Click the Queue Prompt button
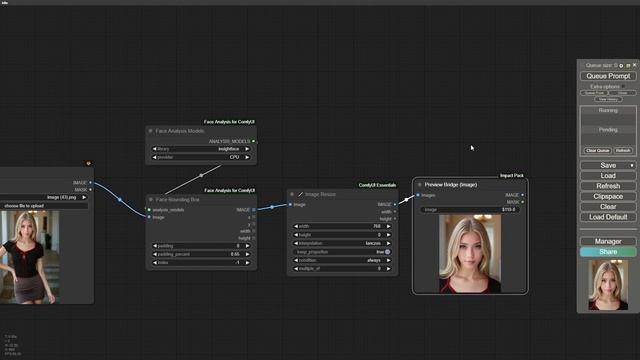Viewport: 640px width, 360px height. click(608, 76)
